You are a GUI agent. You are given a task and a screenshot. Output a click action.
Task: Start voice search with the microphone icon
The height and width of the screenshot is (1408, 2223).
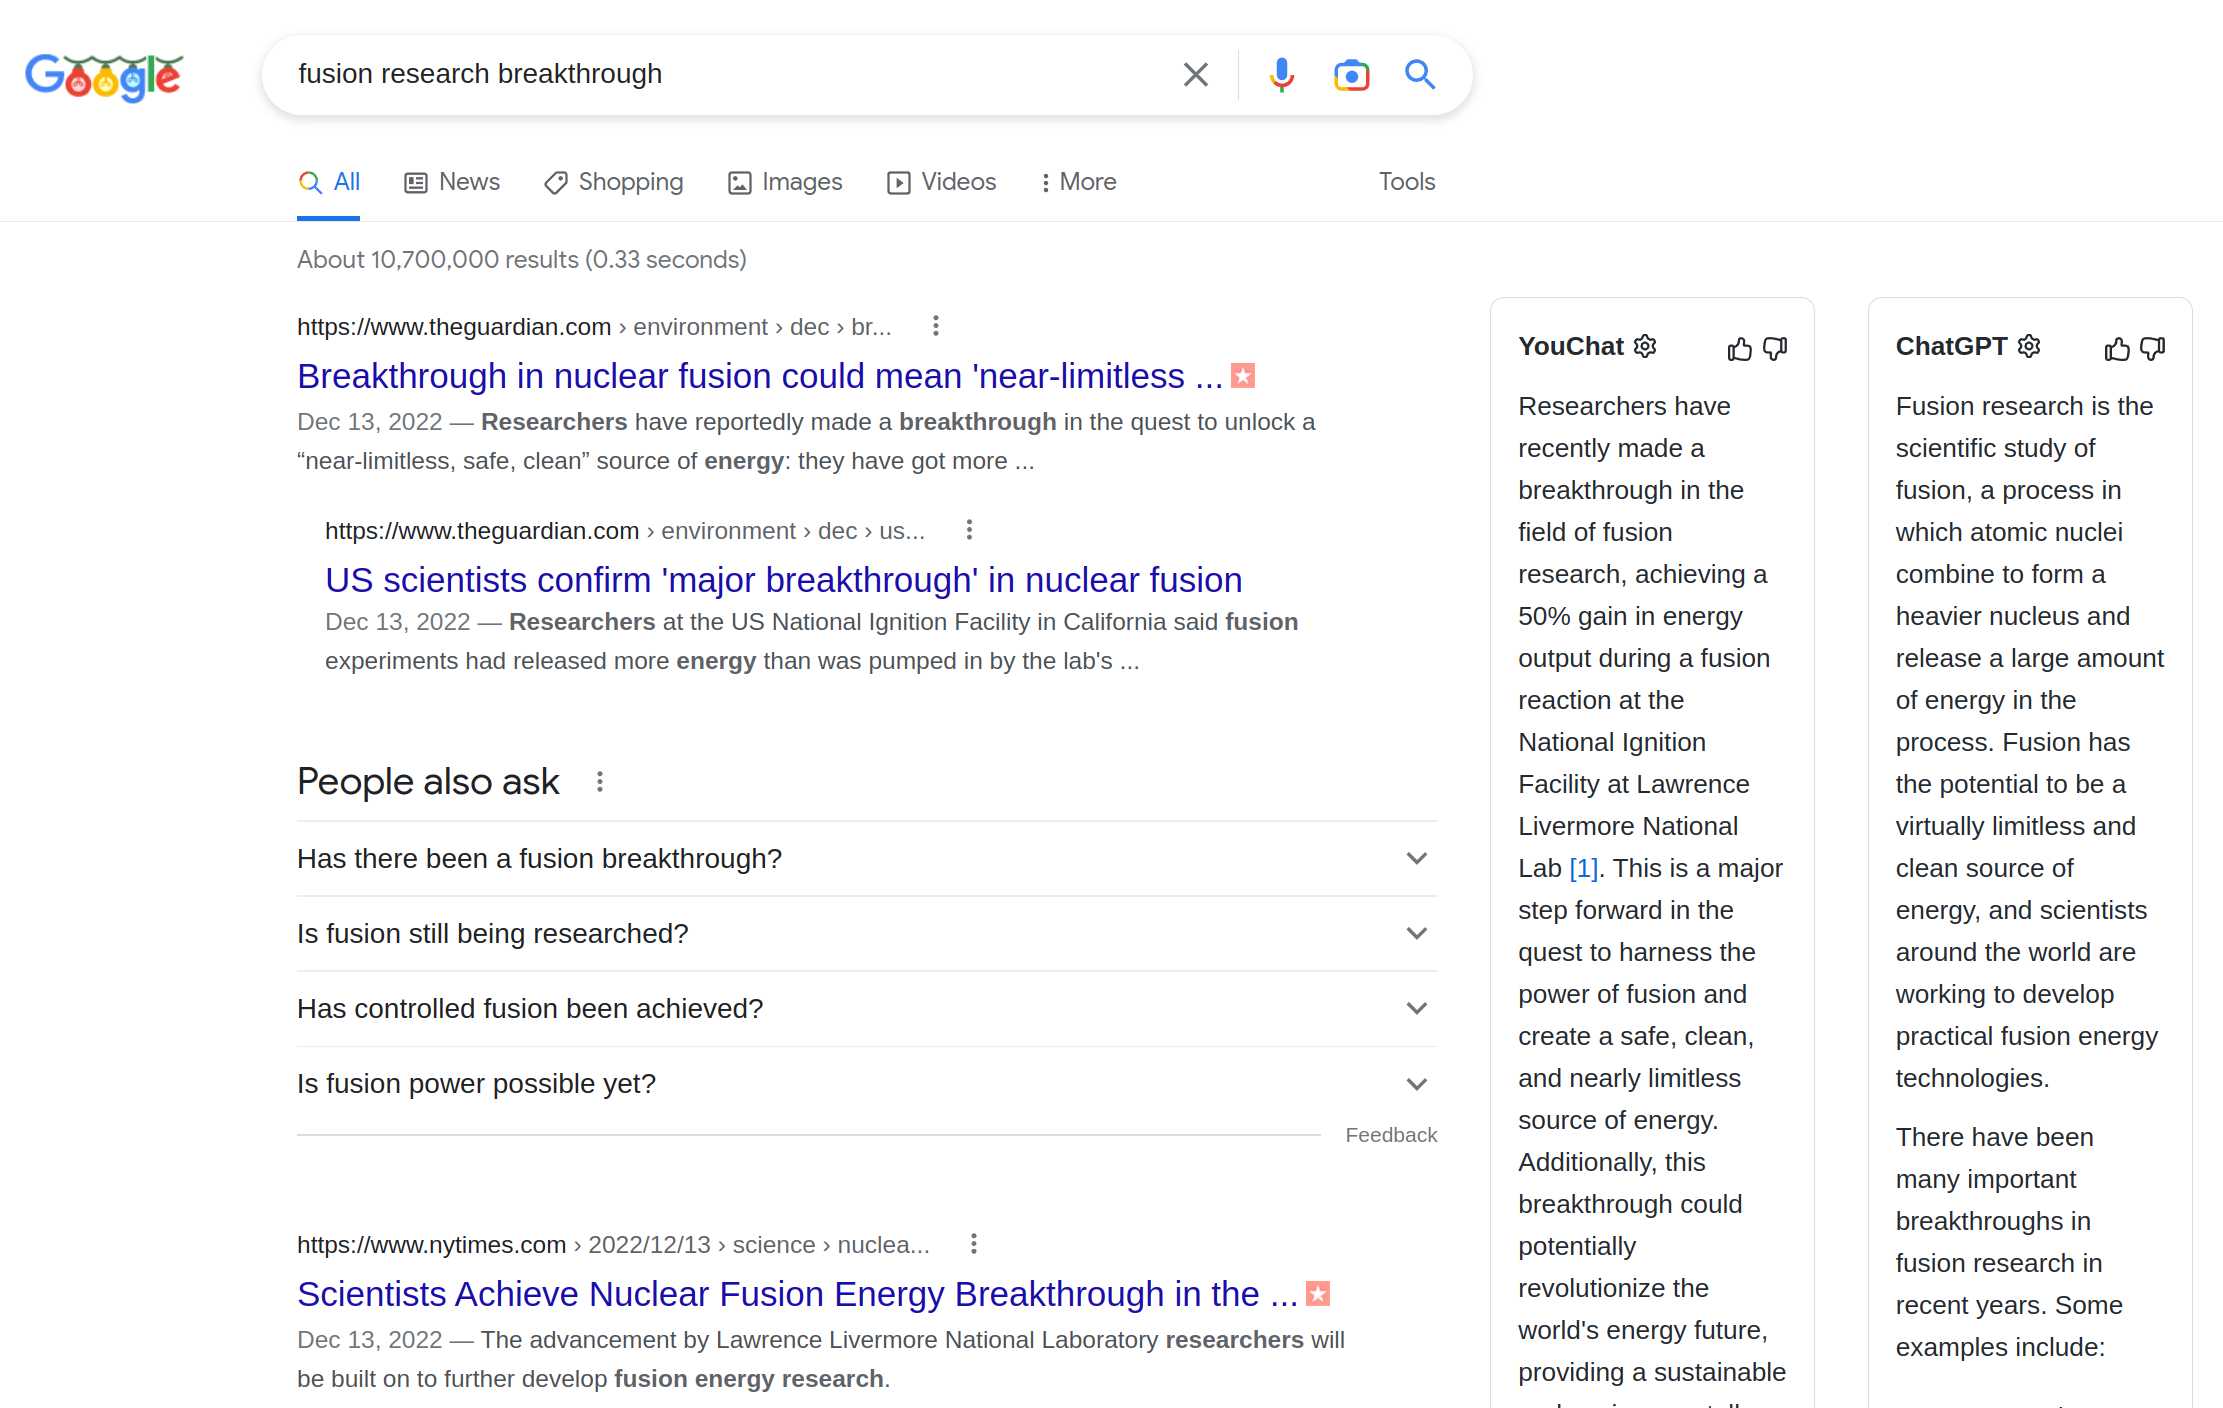click(x=1281, y=75)
